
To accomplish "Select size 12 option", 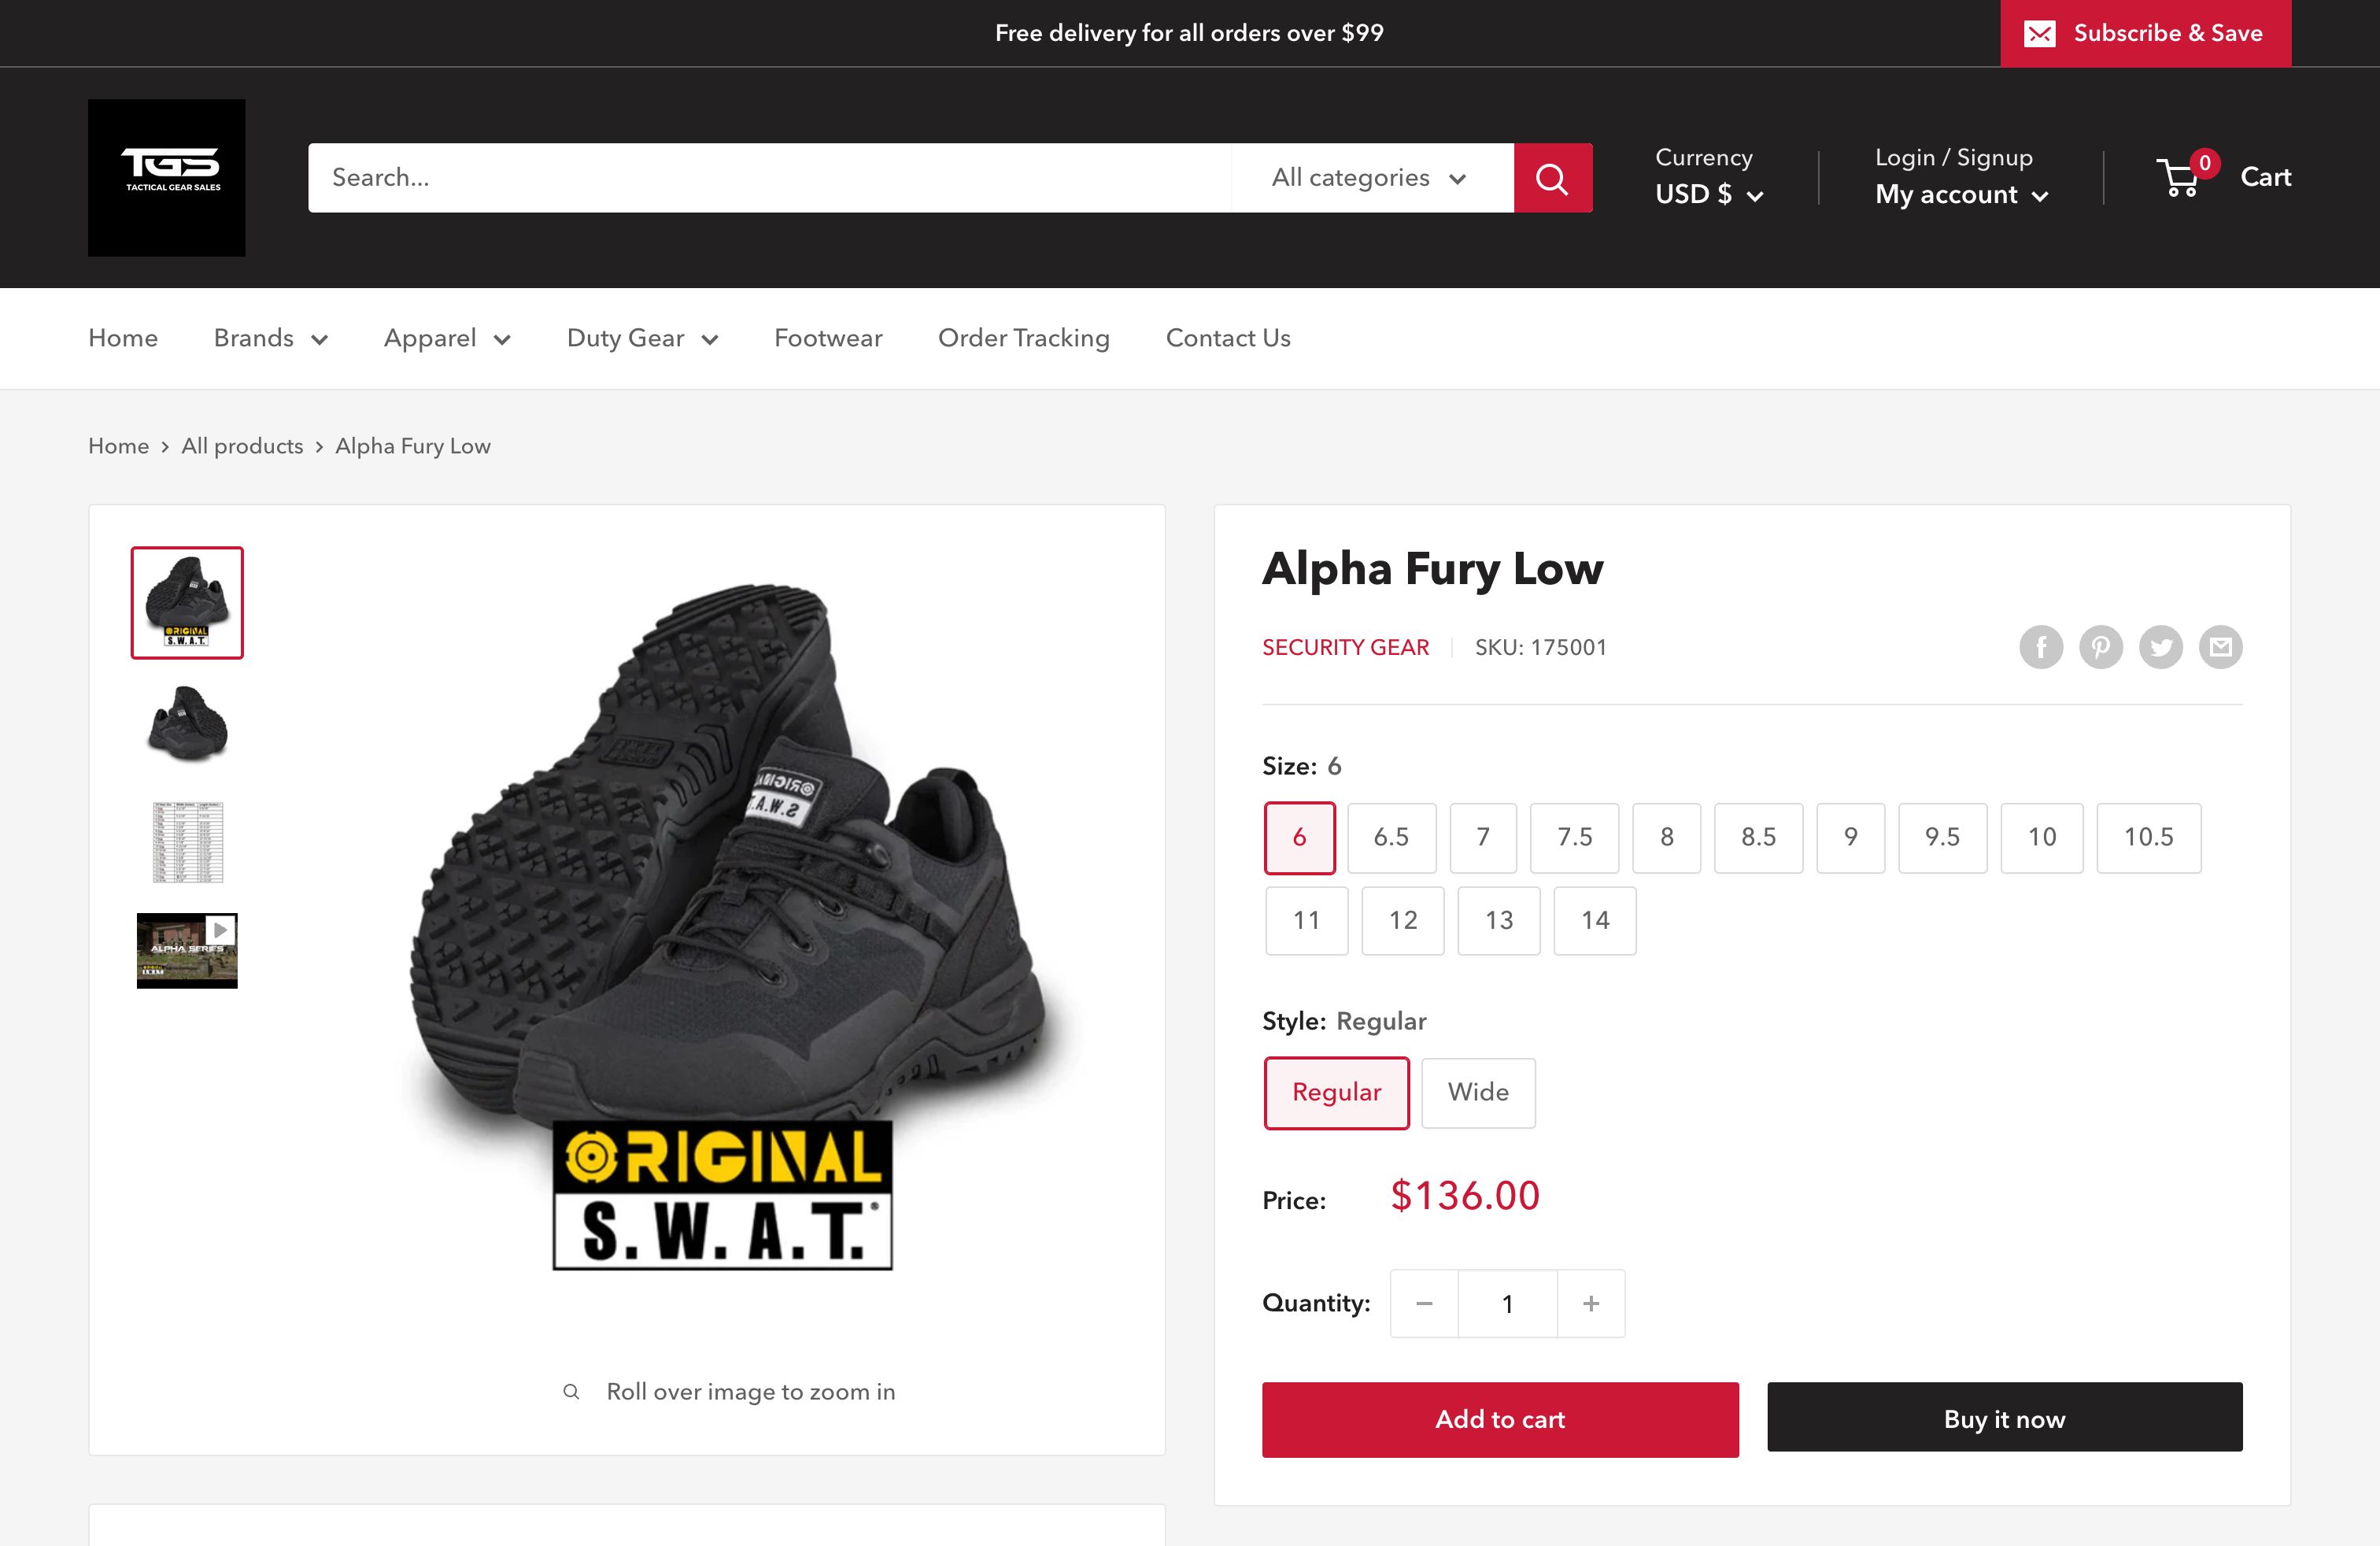I will [x=1402, y=920].
